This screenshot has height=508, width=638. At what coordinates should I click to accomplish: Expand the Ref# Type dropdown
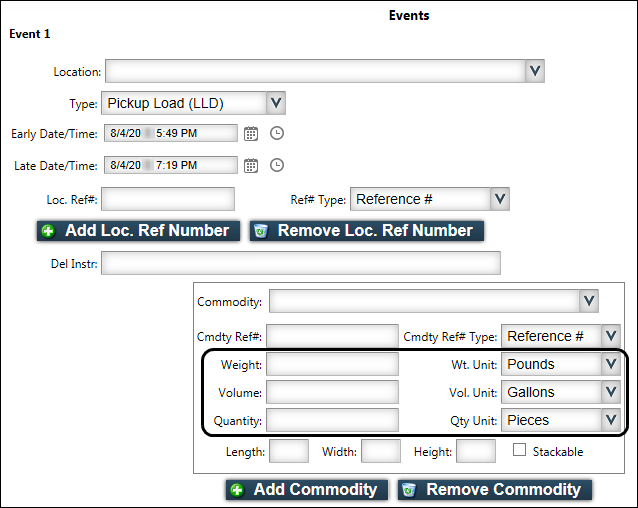coord(500,199)
